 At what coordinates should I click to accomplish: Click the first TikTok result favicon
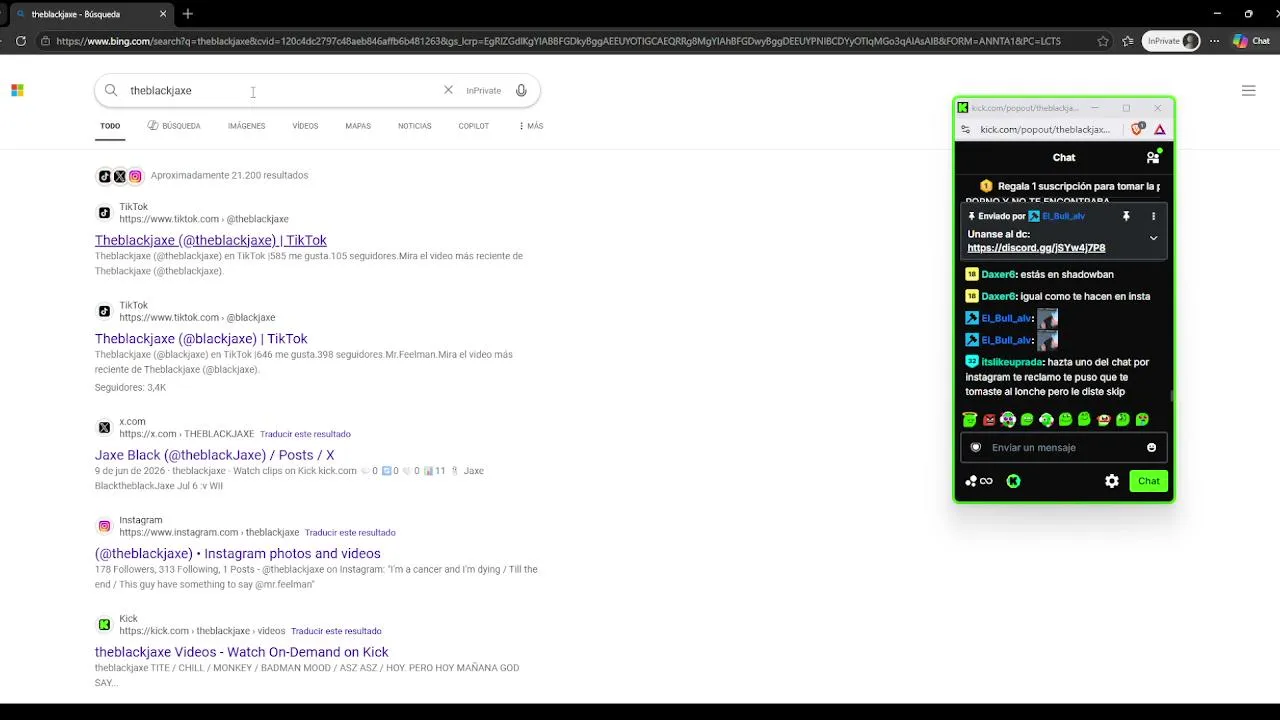104,213
